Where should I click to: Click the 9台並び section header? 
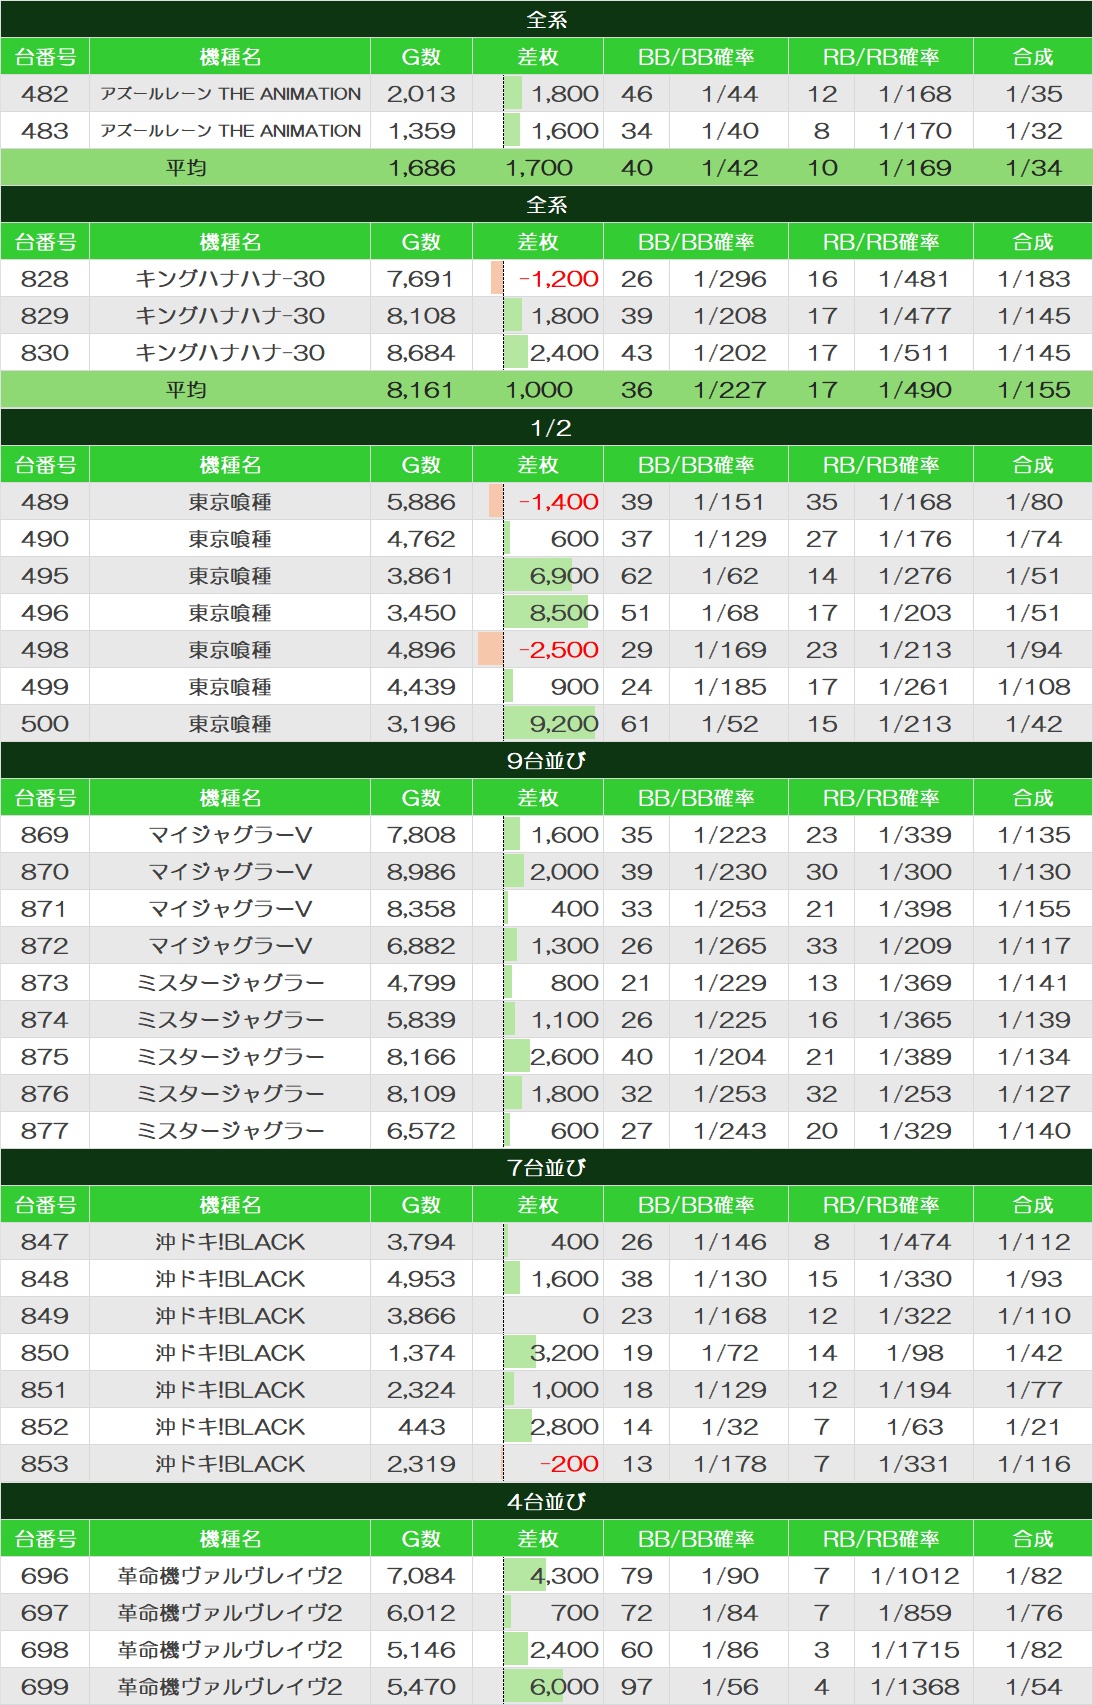coord(547,761)
